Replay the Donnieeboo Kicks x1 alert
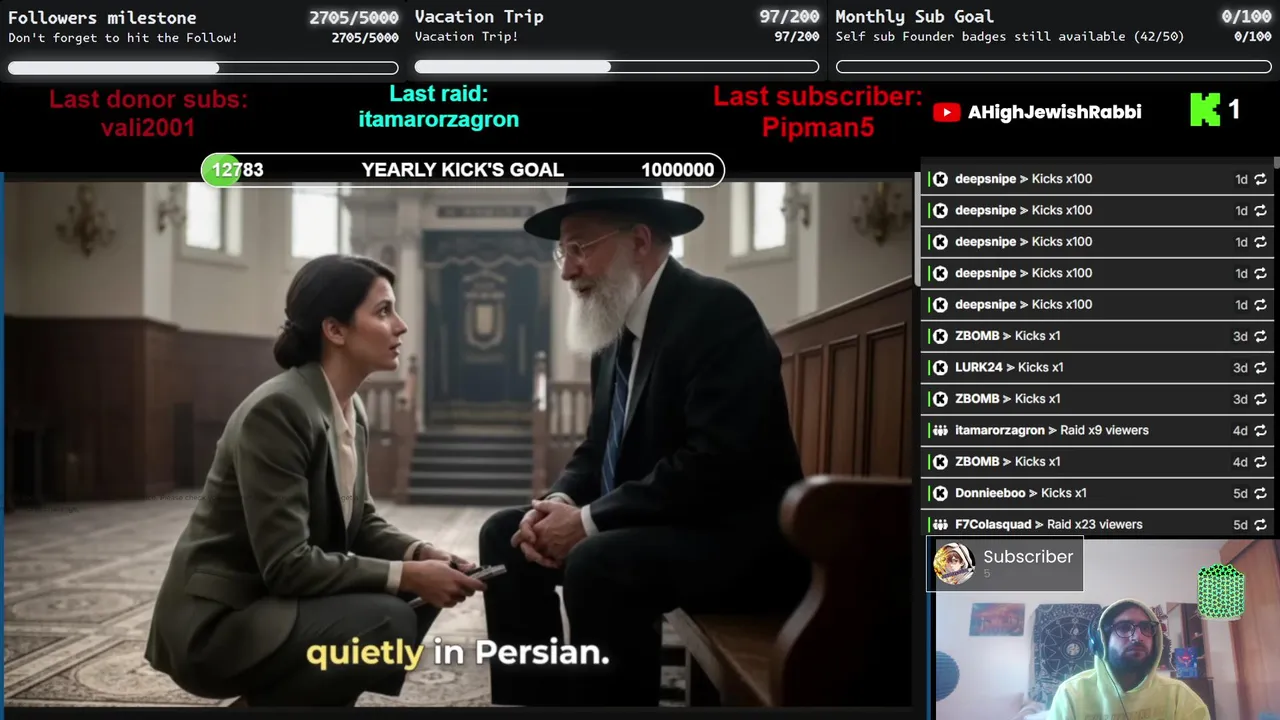 1260,493
